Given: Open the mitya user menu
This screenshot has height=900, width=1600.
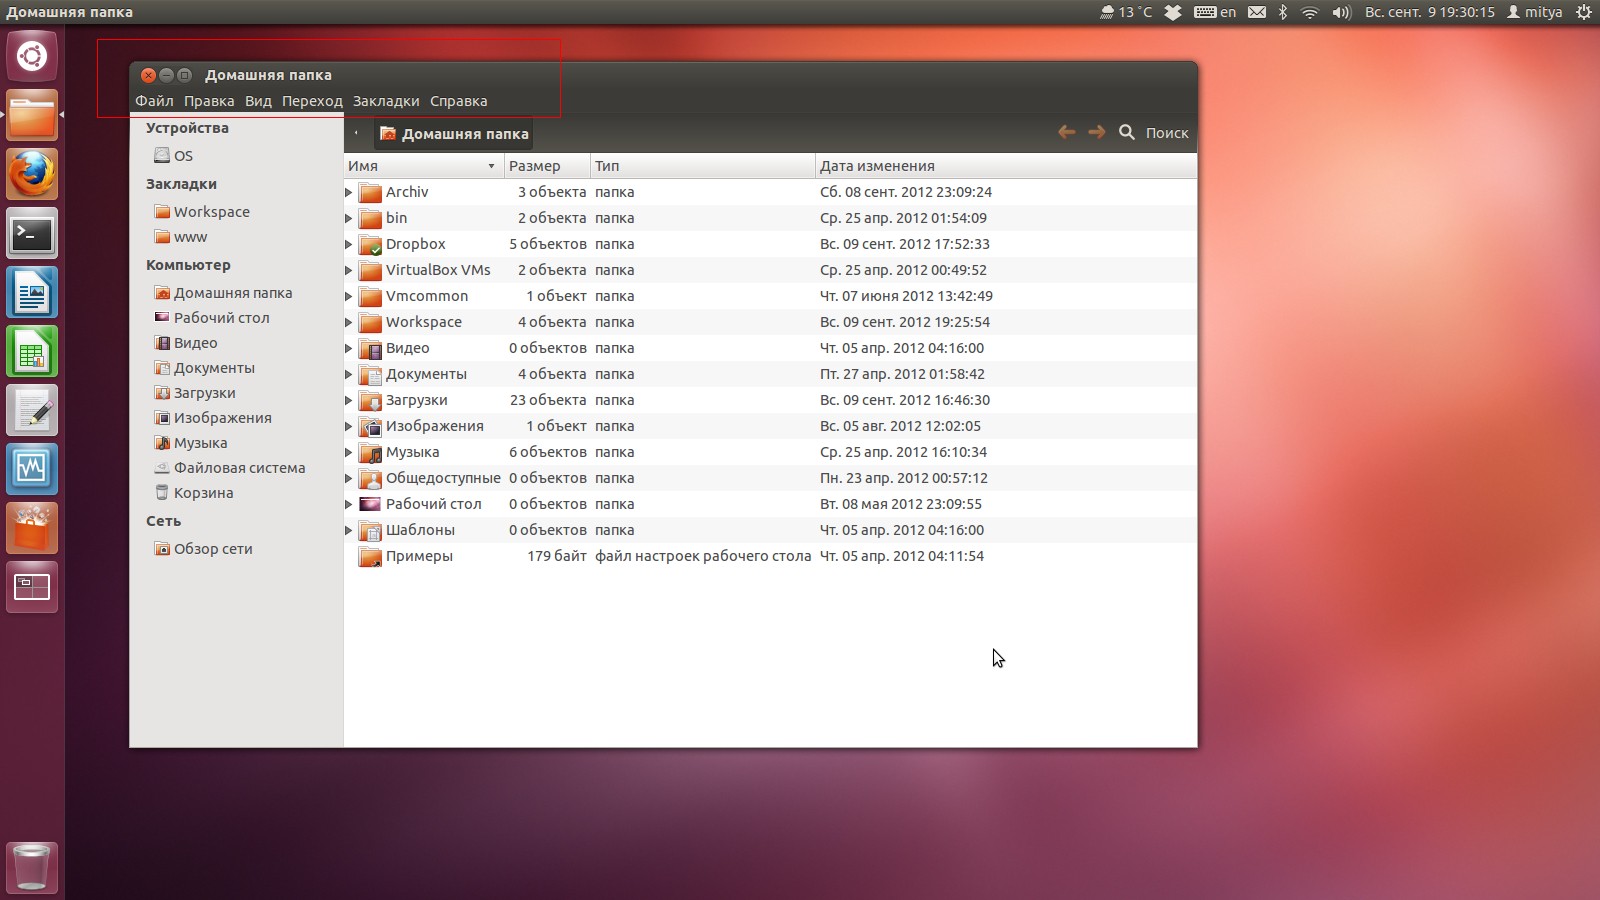Looking at the screenshot, I should [1535, 12].
